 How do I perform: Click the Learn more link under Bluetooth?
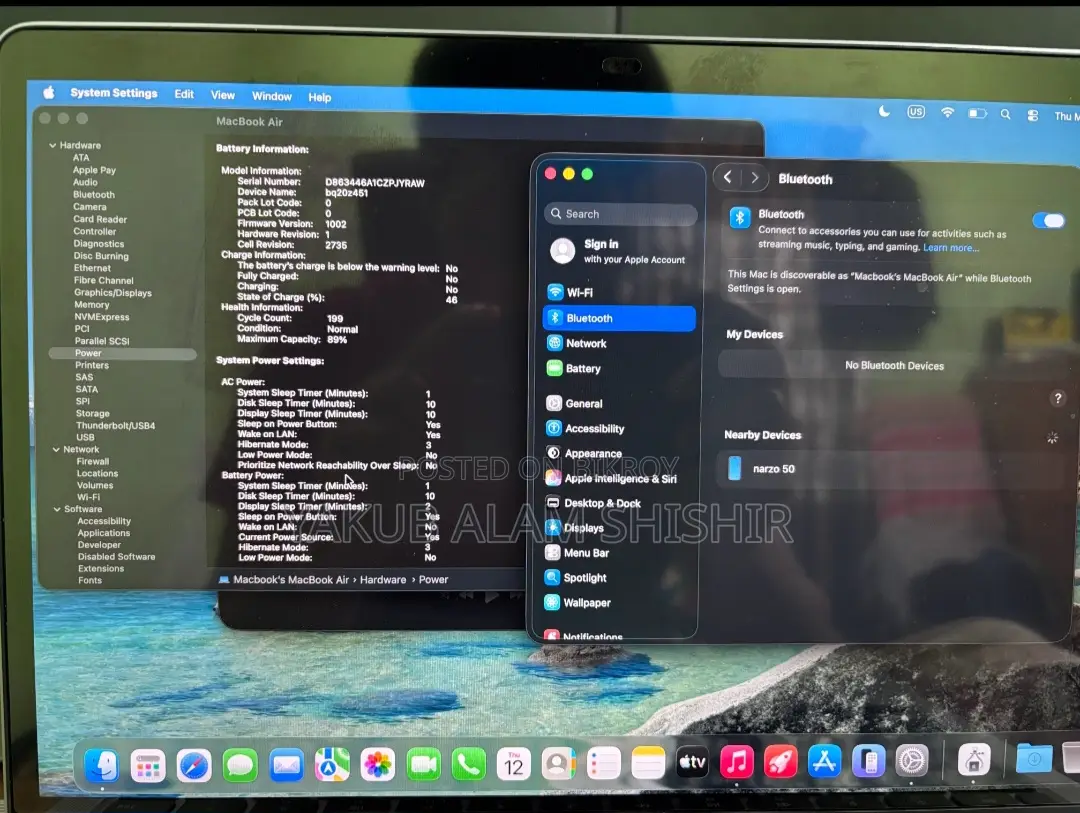point(951,248)
